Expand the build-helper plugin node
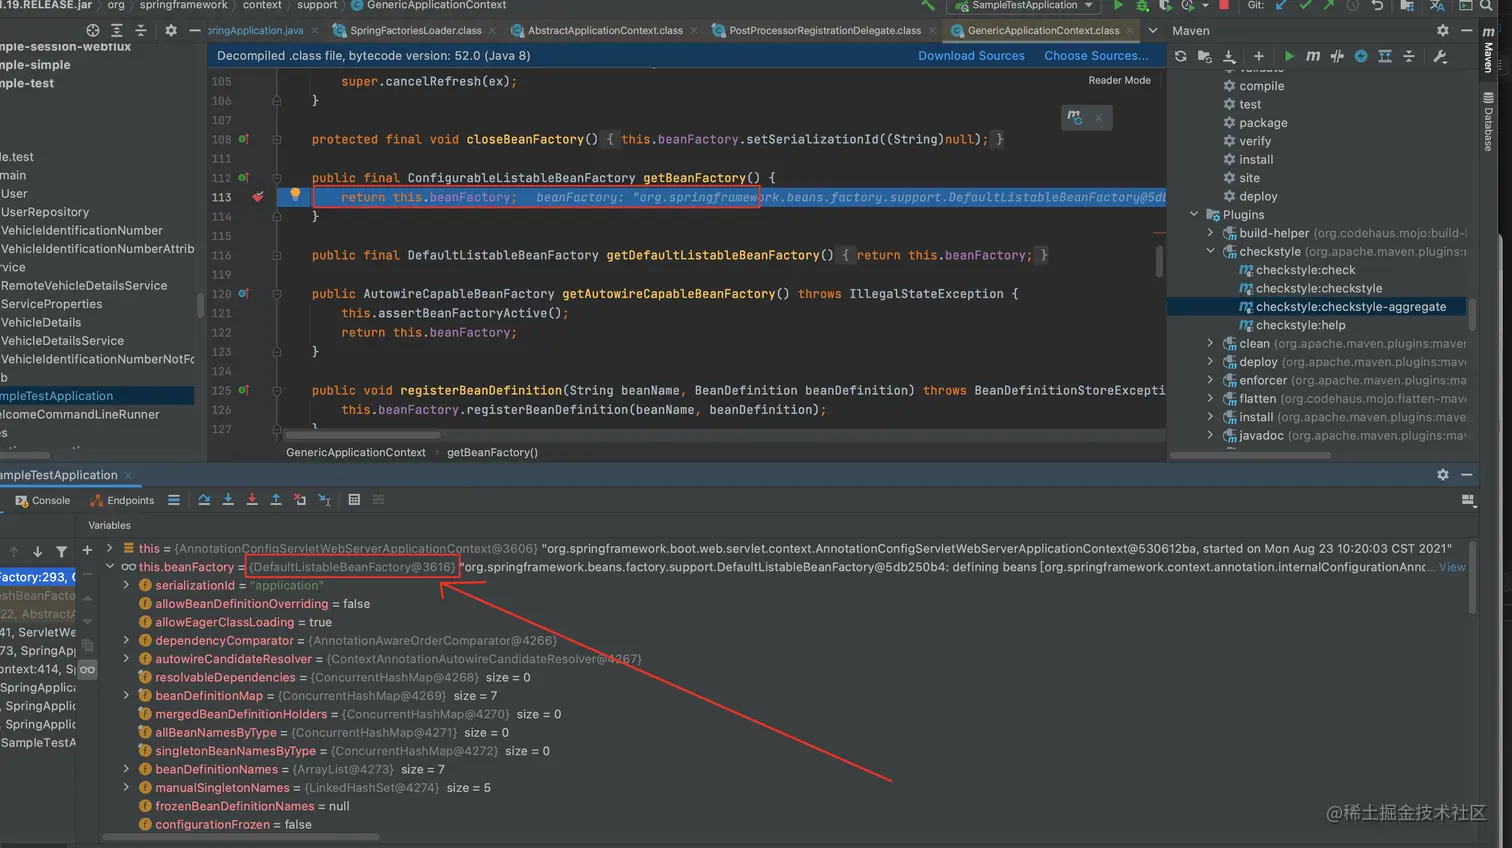 tap(1210, 233)
